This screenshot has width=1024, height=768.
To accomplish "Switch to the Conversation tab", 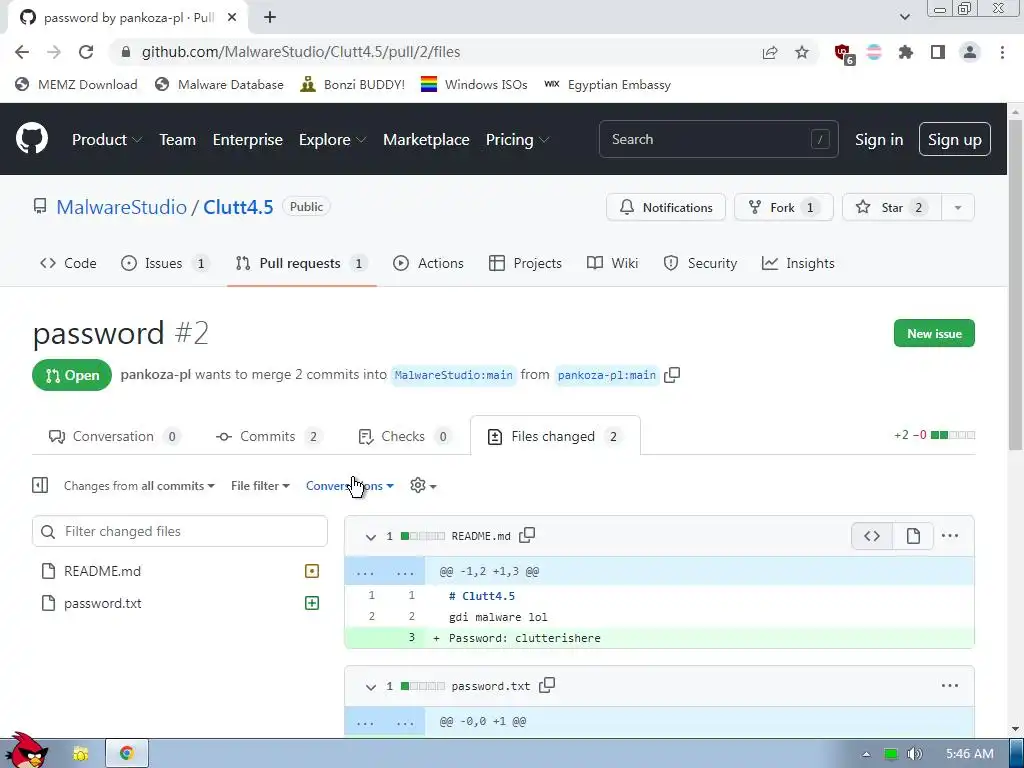I will [x=114, y=436].
